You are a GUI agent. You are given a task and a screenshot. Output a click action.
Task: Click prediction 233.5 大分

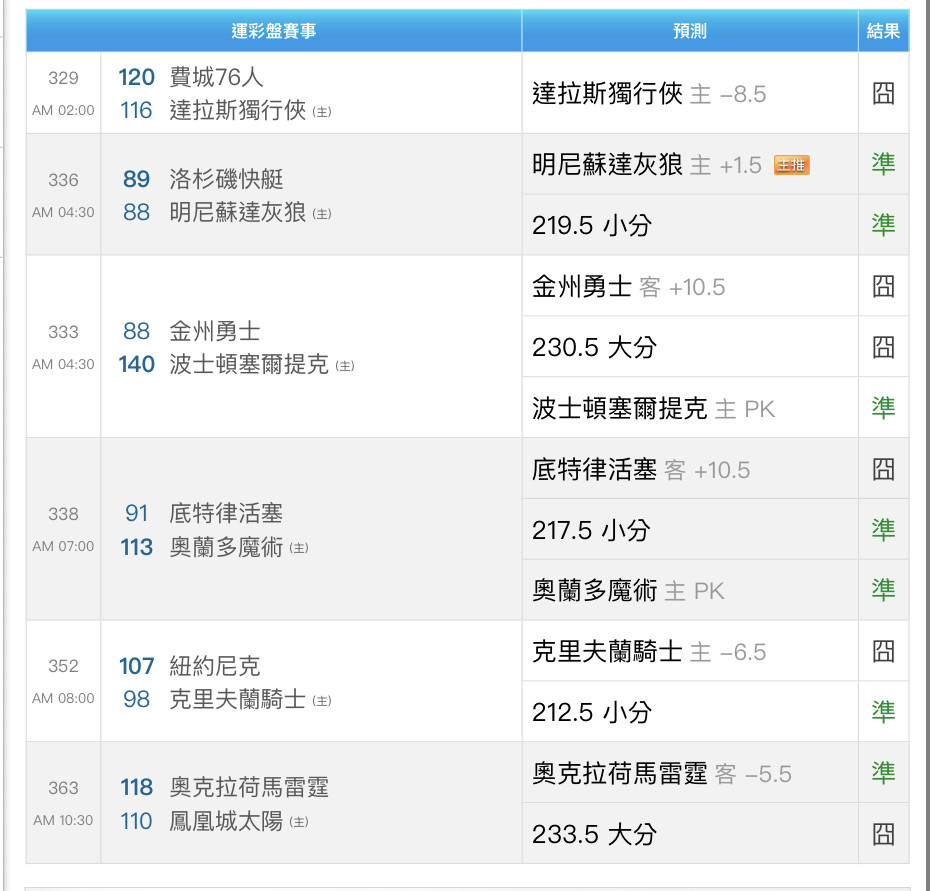(594, 834)
